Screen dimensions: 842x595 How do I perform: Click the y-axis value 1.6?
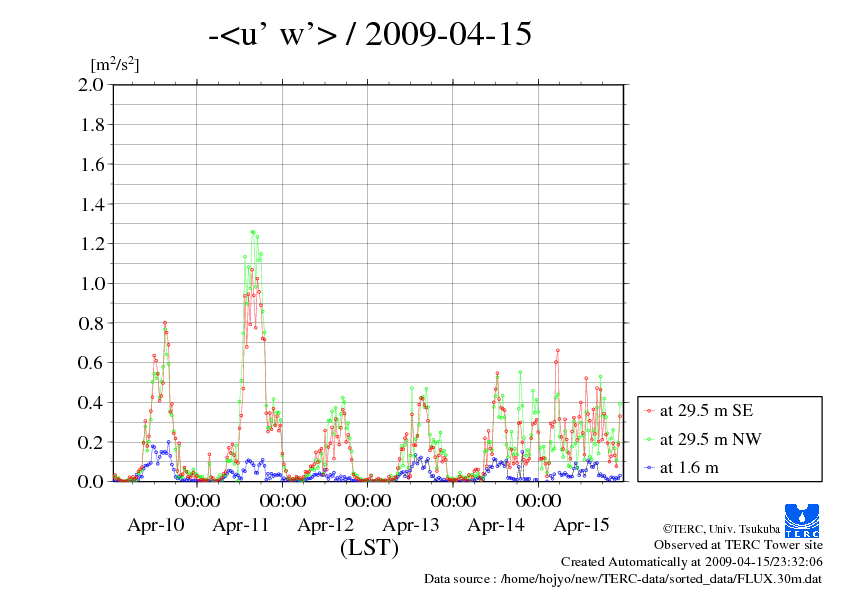pos(92,164)
